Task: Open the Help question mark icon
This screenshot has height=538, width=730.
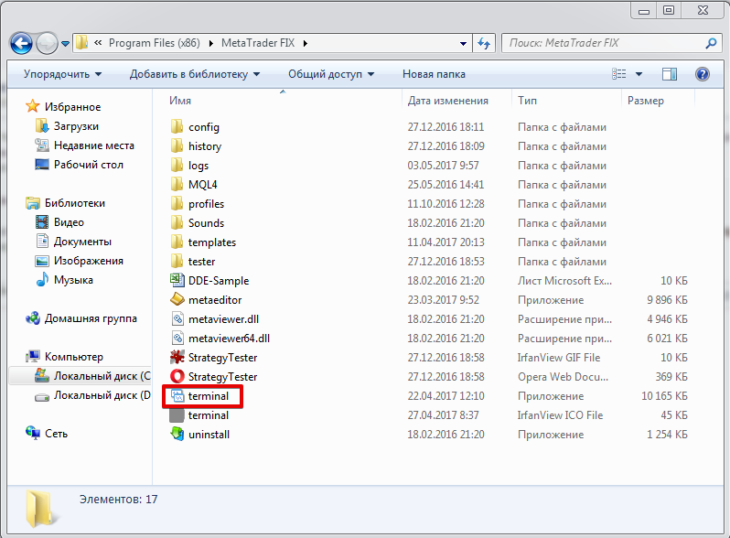Action: pyautogui.click(x=702, y=74)
